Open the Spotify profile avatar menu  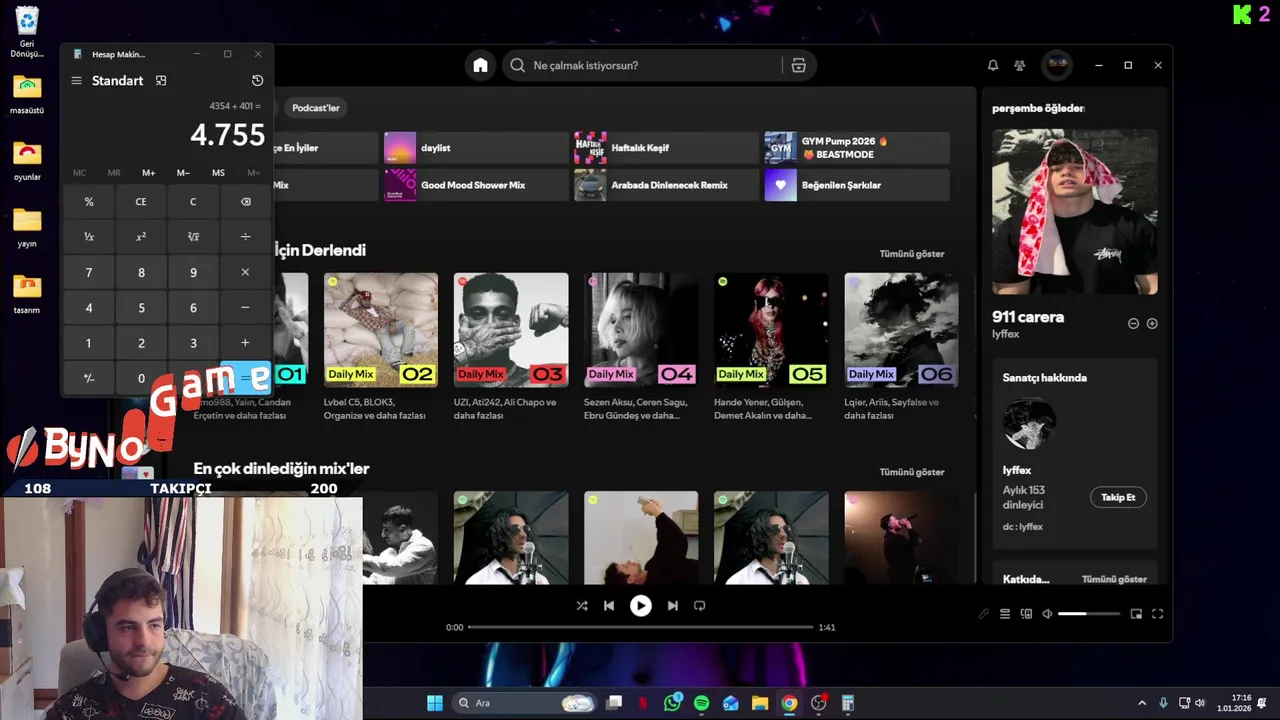[1057, 65]
